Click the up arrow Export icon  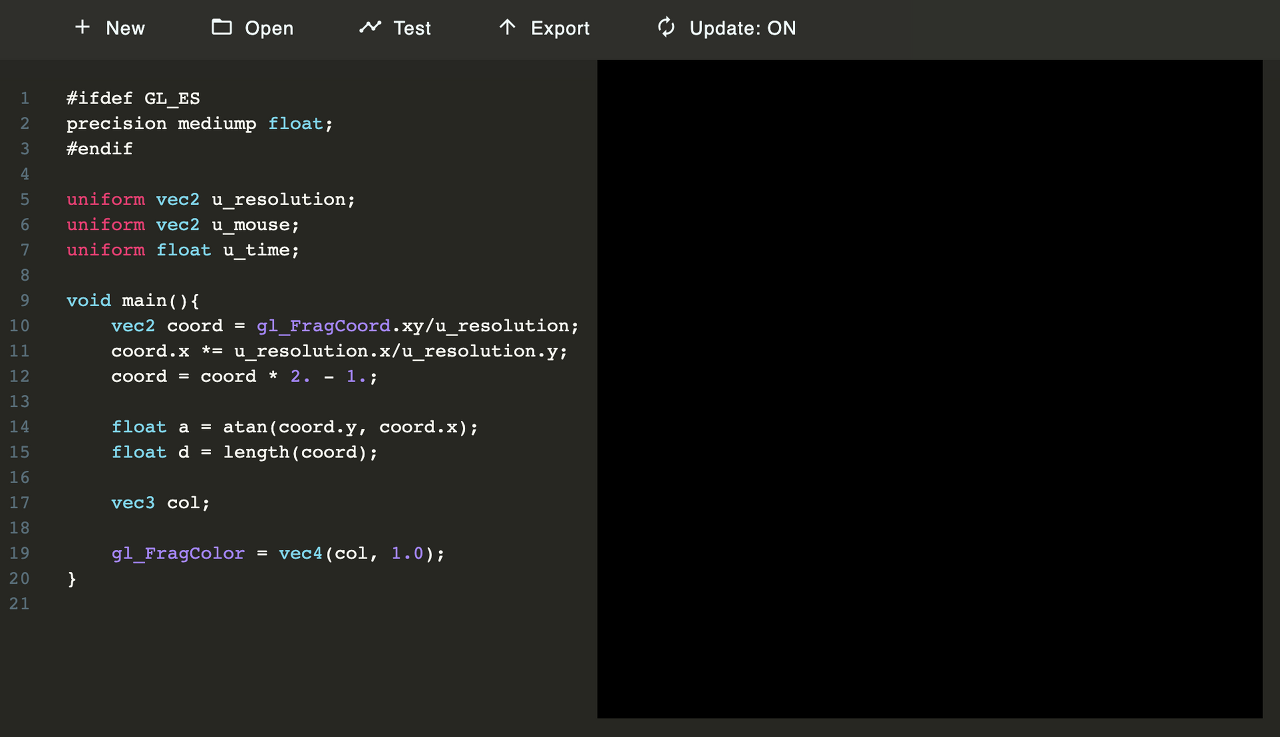point(507,27)
